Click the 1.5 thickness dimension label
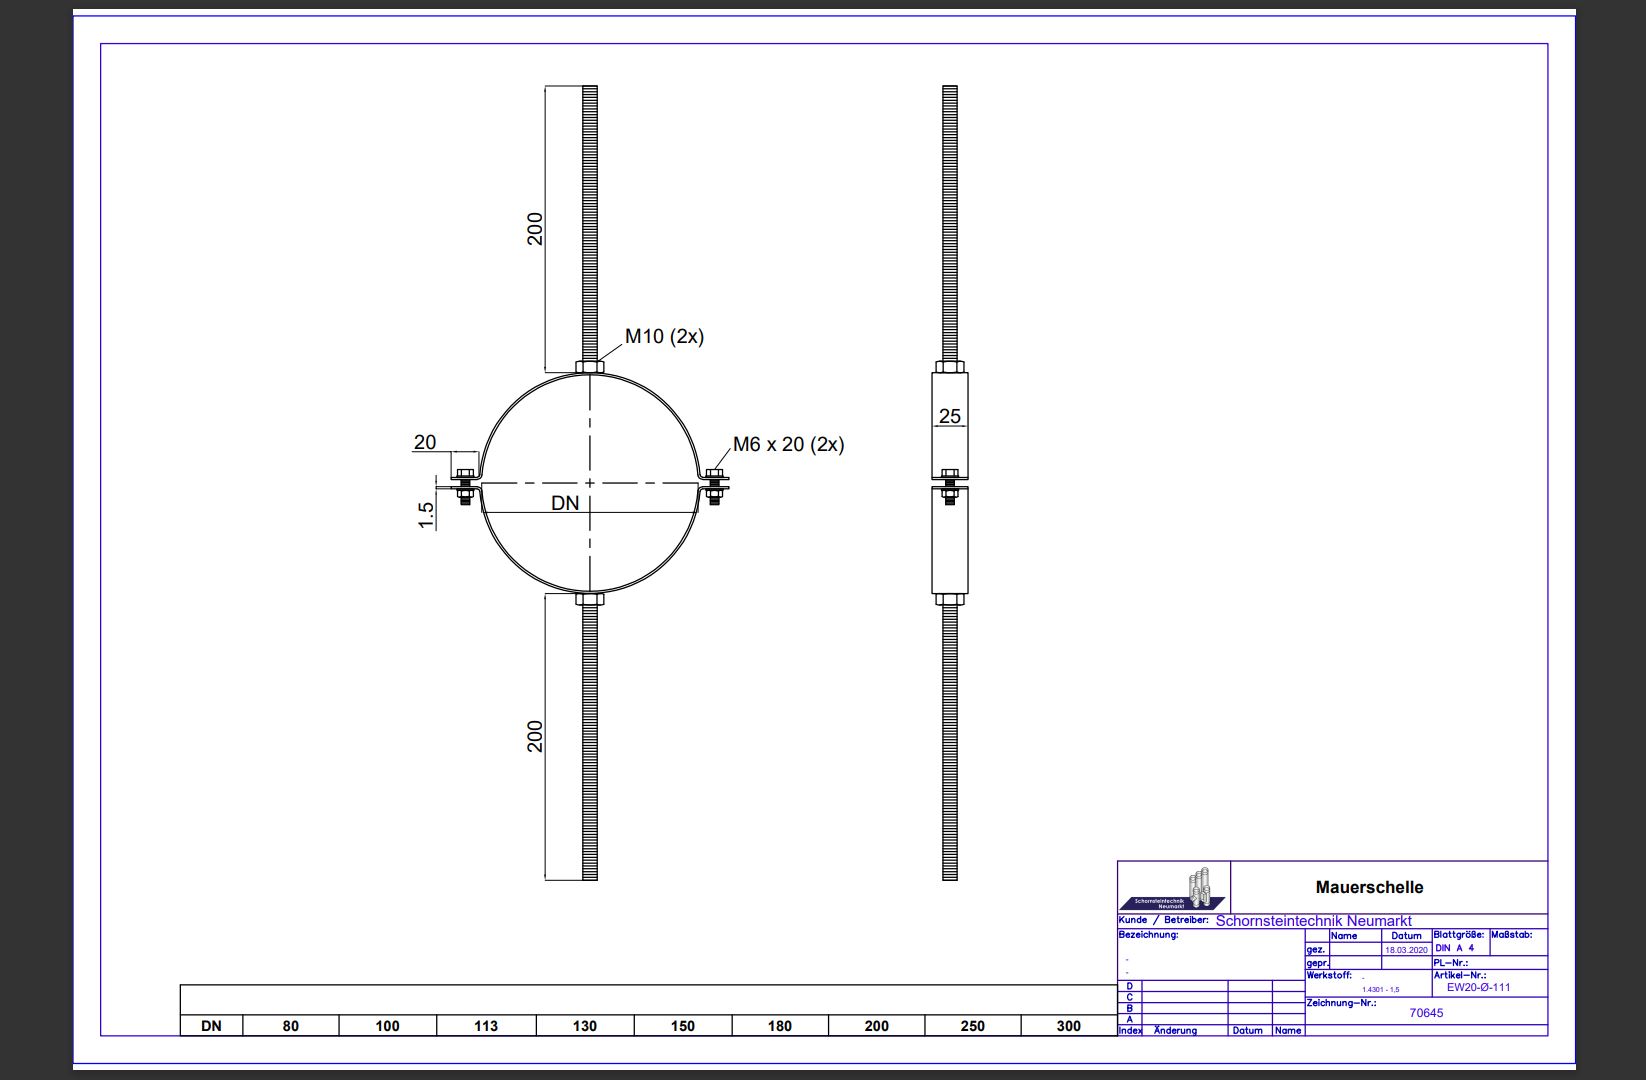 (426, 515)
